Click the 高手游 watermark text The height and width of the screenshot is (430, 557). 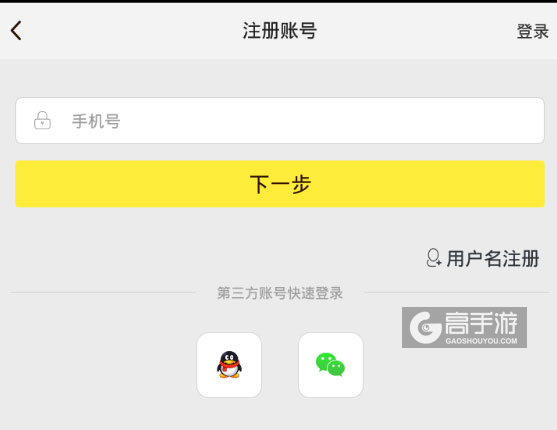point(481,323)
